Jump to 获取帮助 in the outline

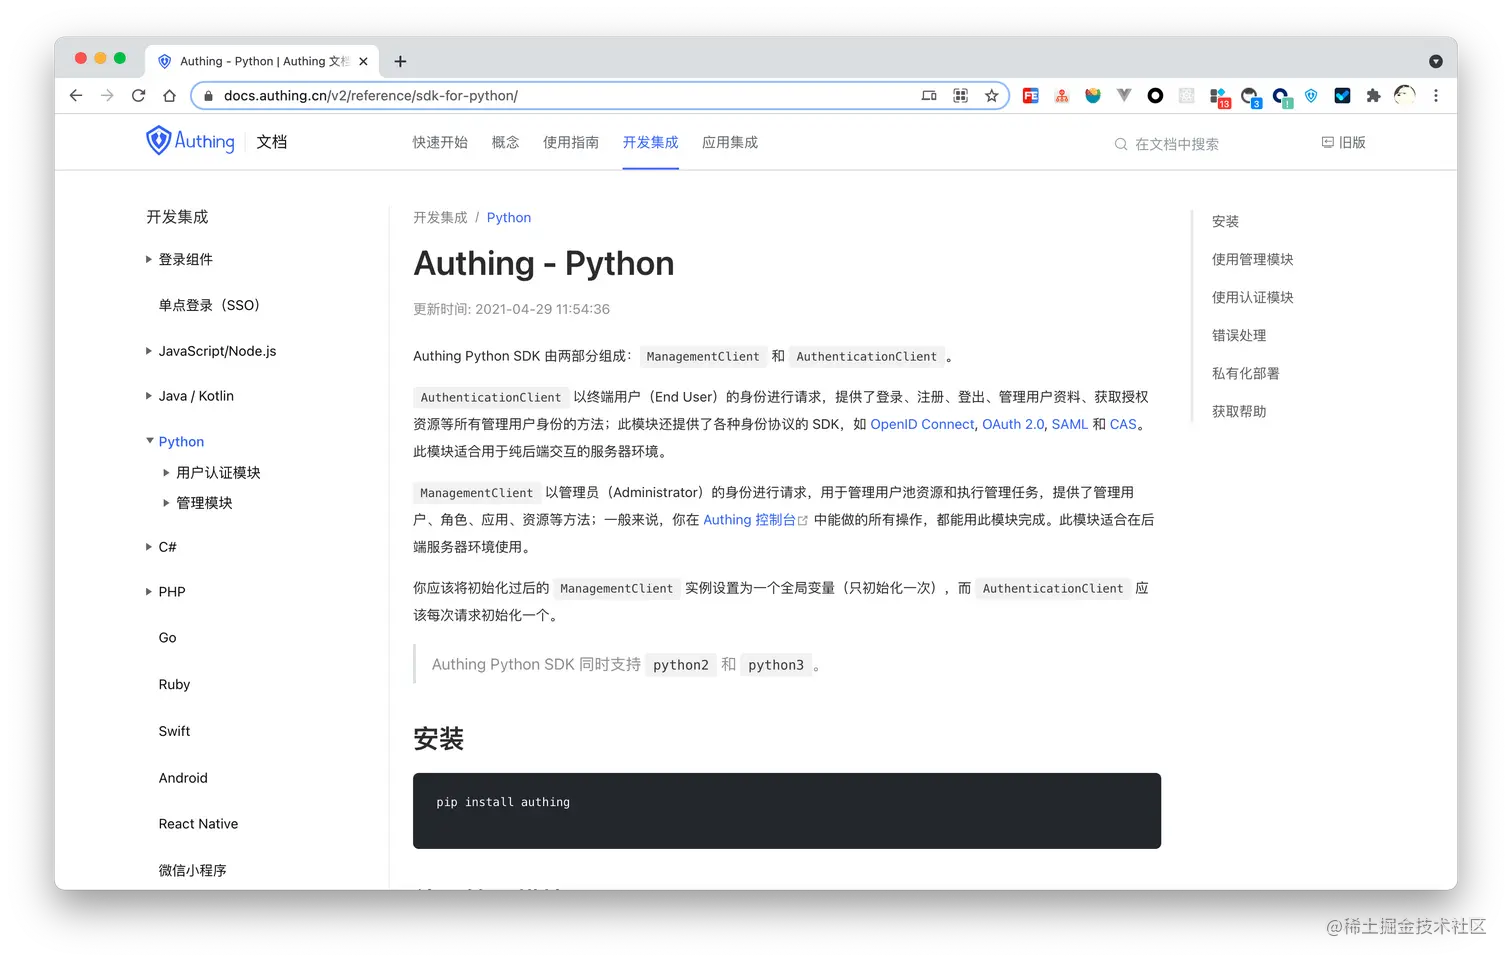click(x=1239, y=412)
